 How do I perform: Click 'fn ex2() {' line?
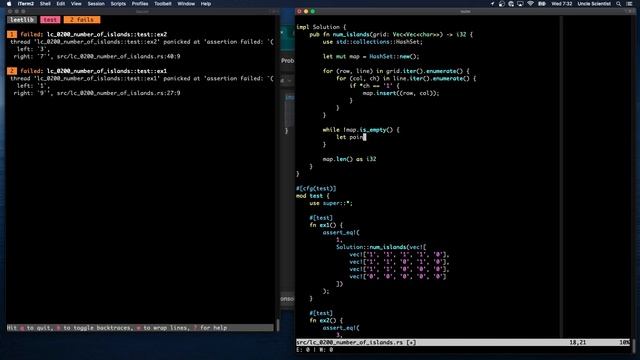[326, 321]
